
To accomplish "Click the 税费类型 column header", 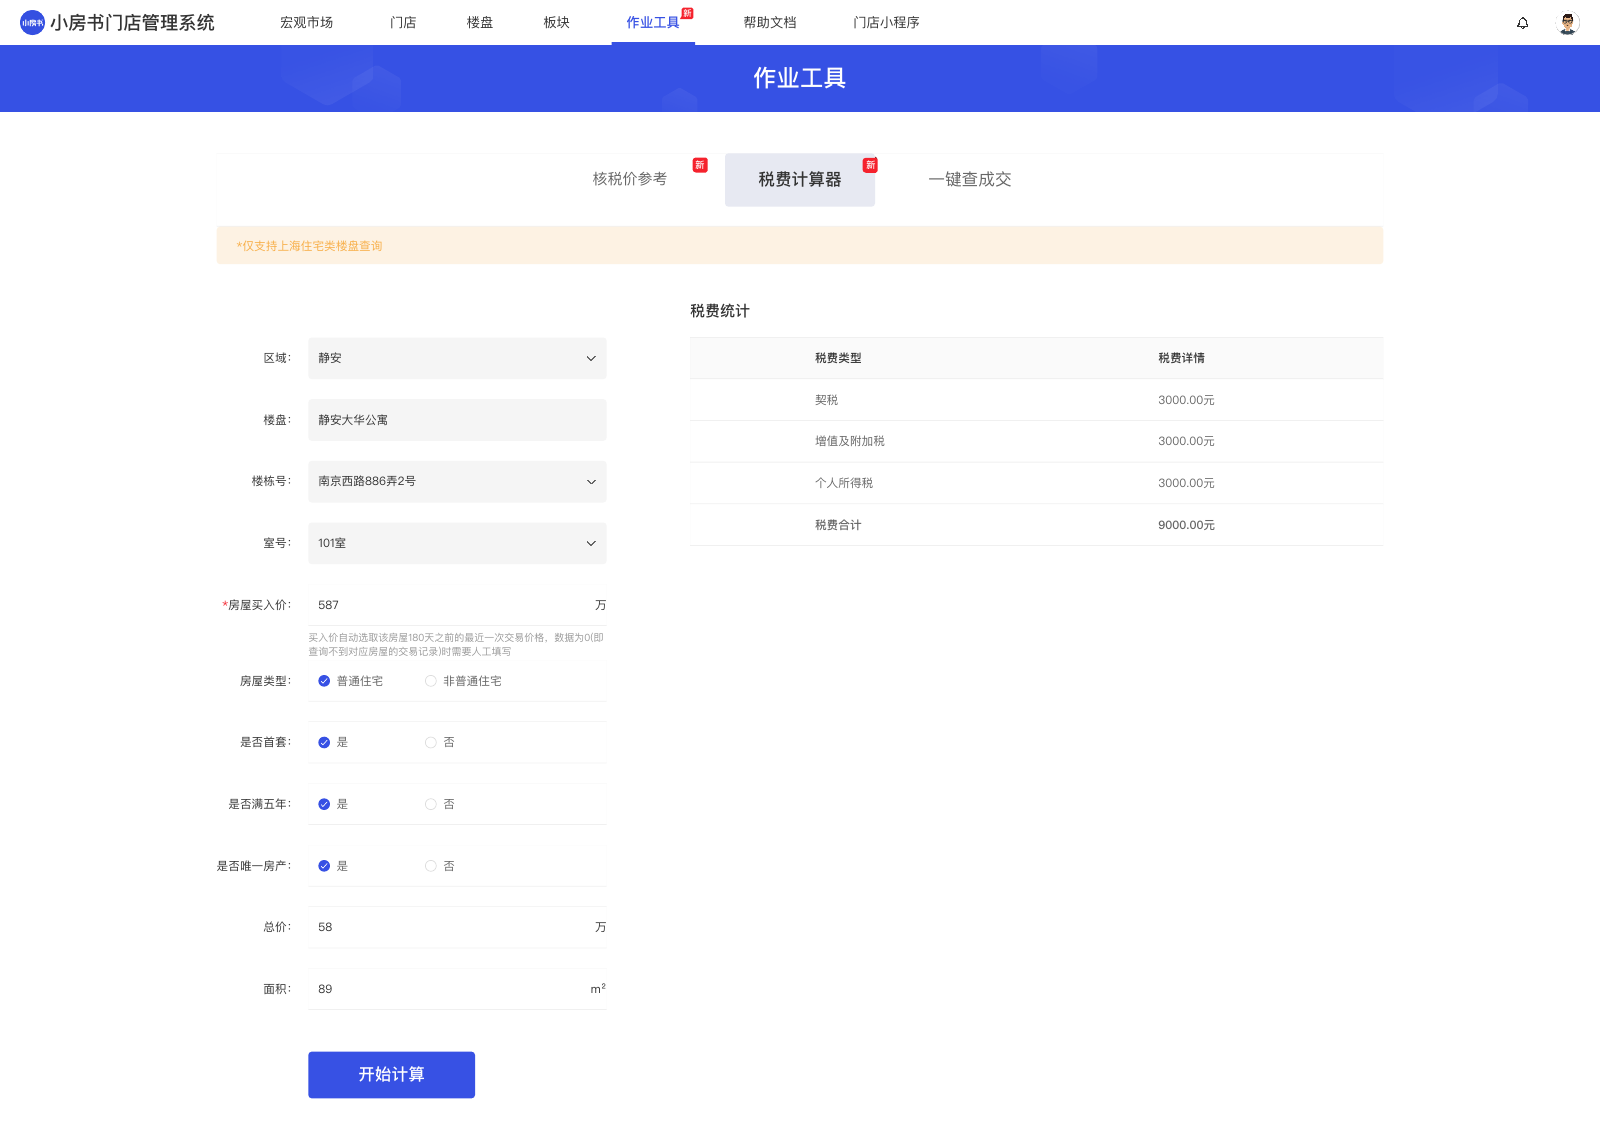I will (838, 358).
